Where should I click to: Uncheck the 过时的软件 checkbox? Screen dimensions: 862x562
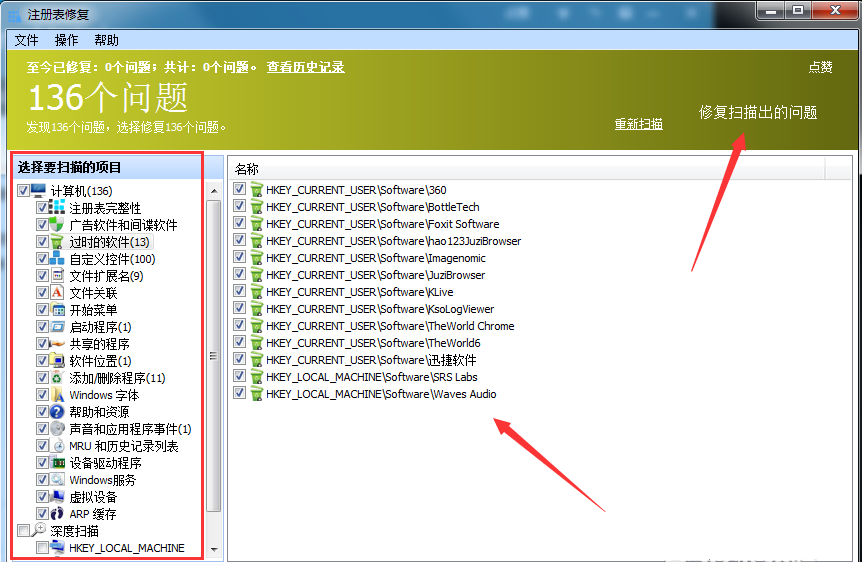[x=42, y=242]
